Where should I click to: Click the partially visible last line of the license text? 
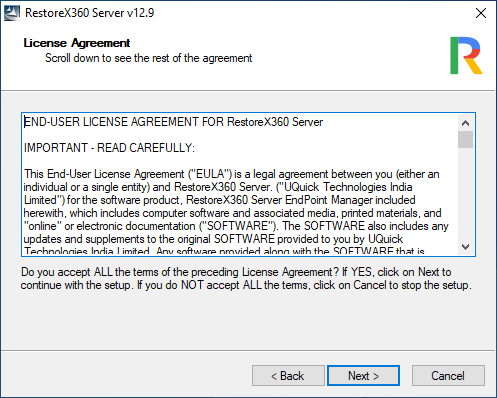point(224,251)
